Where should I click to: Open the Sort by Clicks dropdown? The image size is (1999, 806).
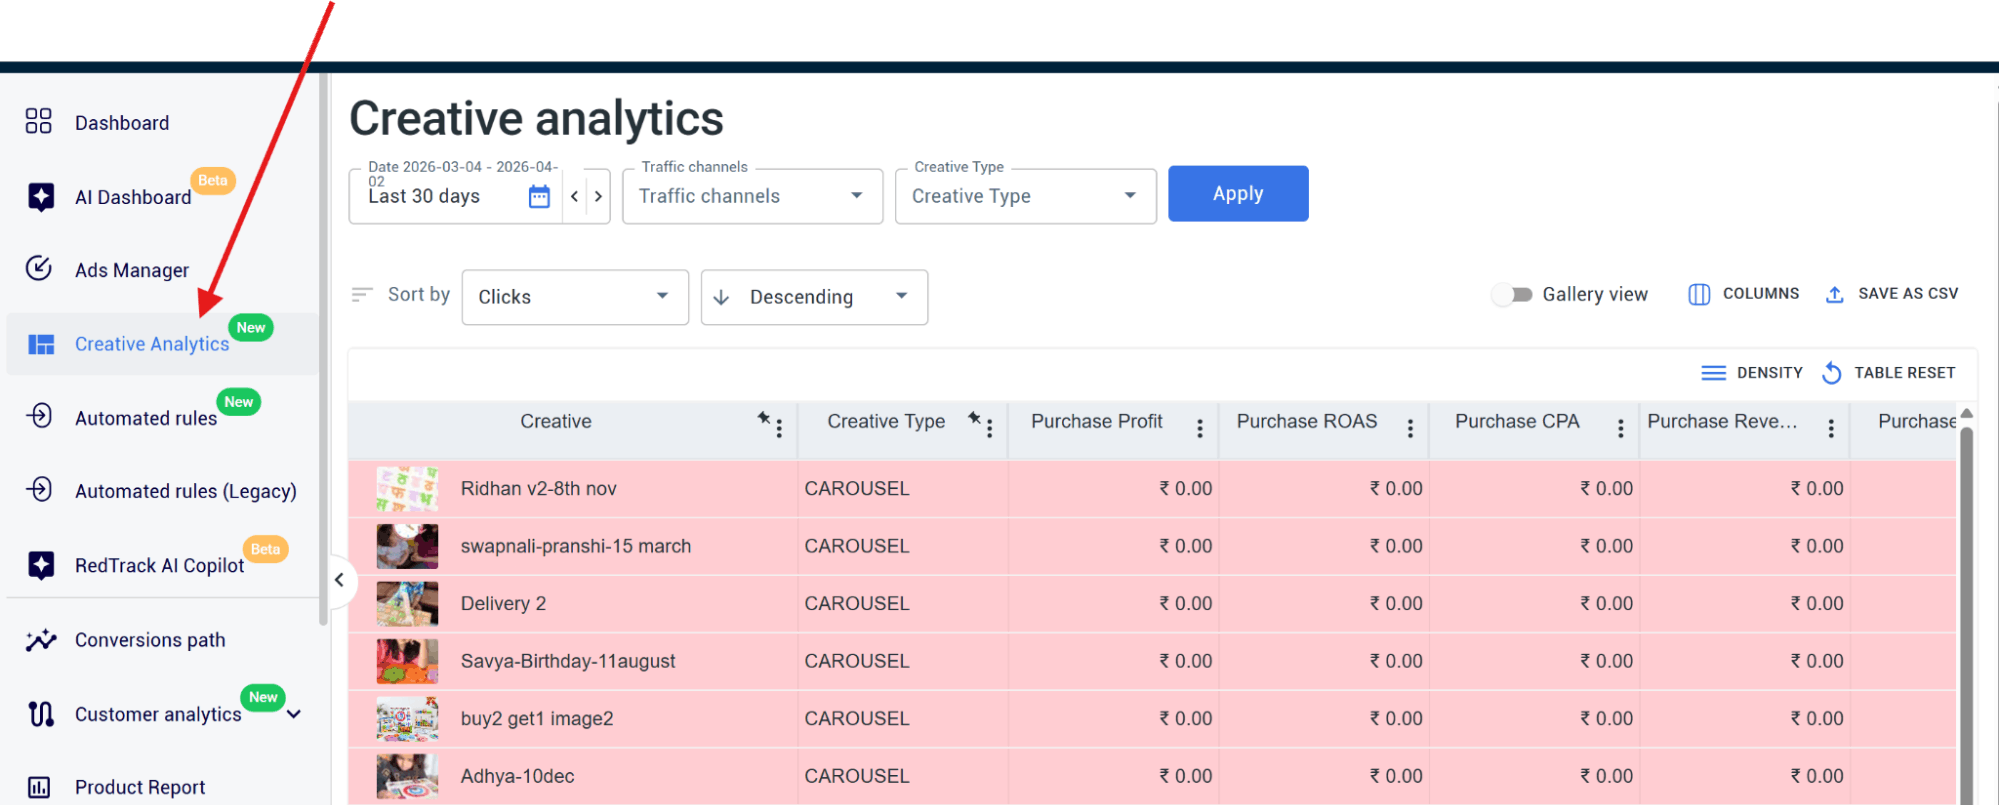click(575, 297)
